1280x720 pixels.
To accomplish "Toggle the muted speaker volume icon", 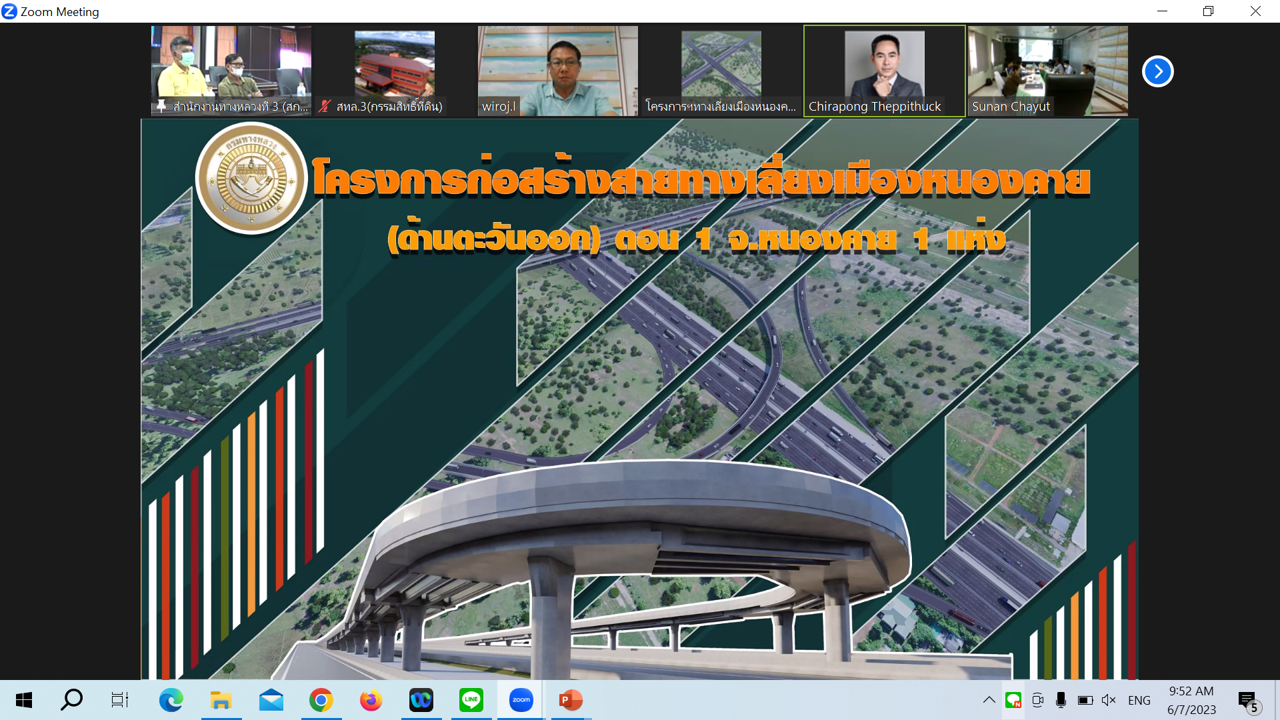I will (x=1108, y=700).
